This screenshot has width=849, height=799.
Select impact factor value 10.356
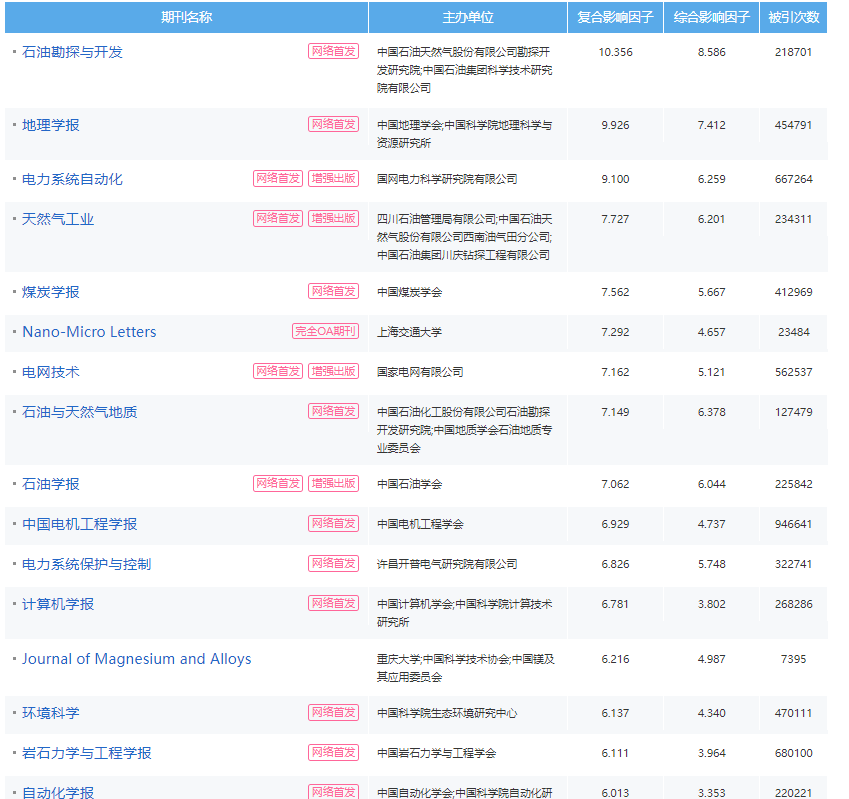615,52
